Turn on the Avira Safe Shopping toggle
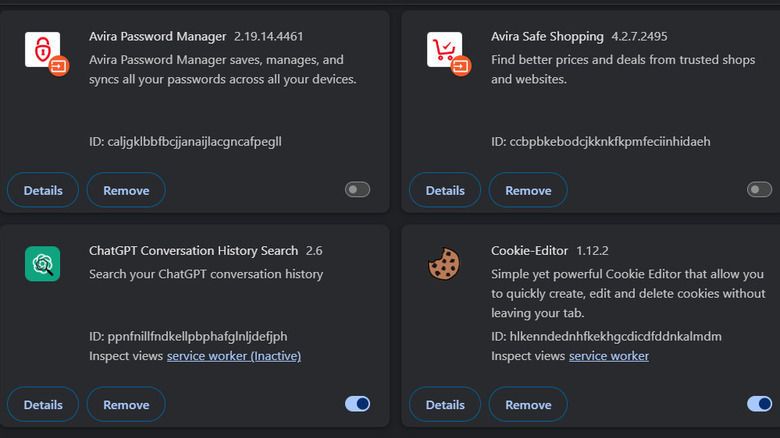Screen dimensions: 780x438 [x=759, y=190]
